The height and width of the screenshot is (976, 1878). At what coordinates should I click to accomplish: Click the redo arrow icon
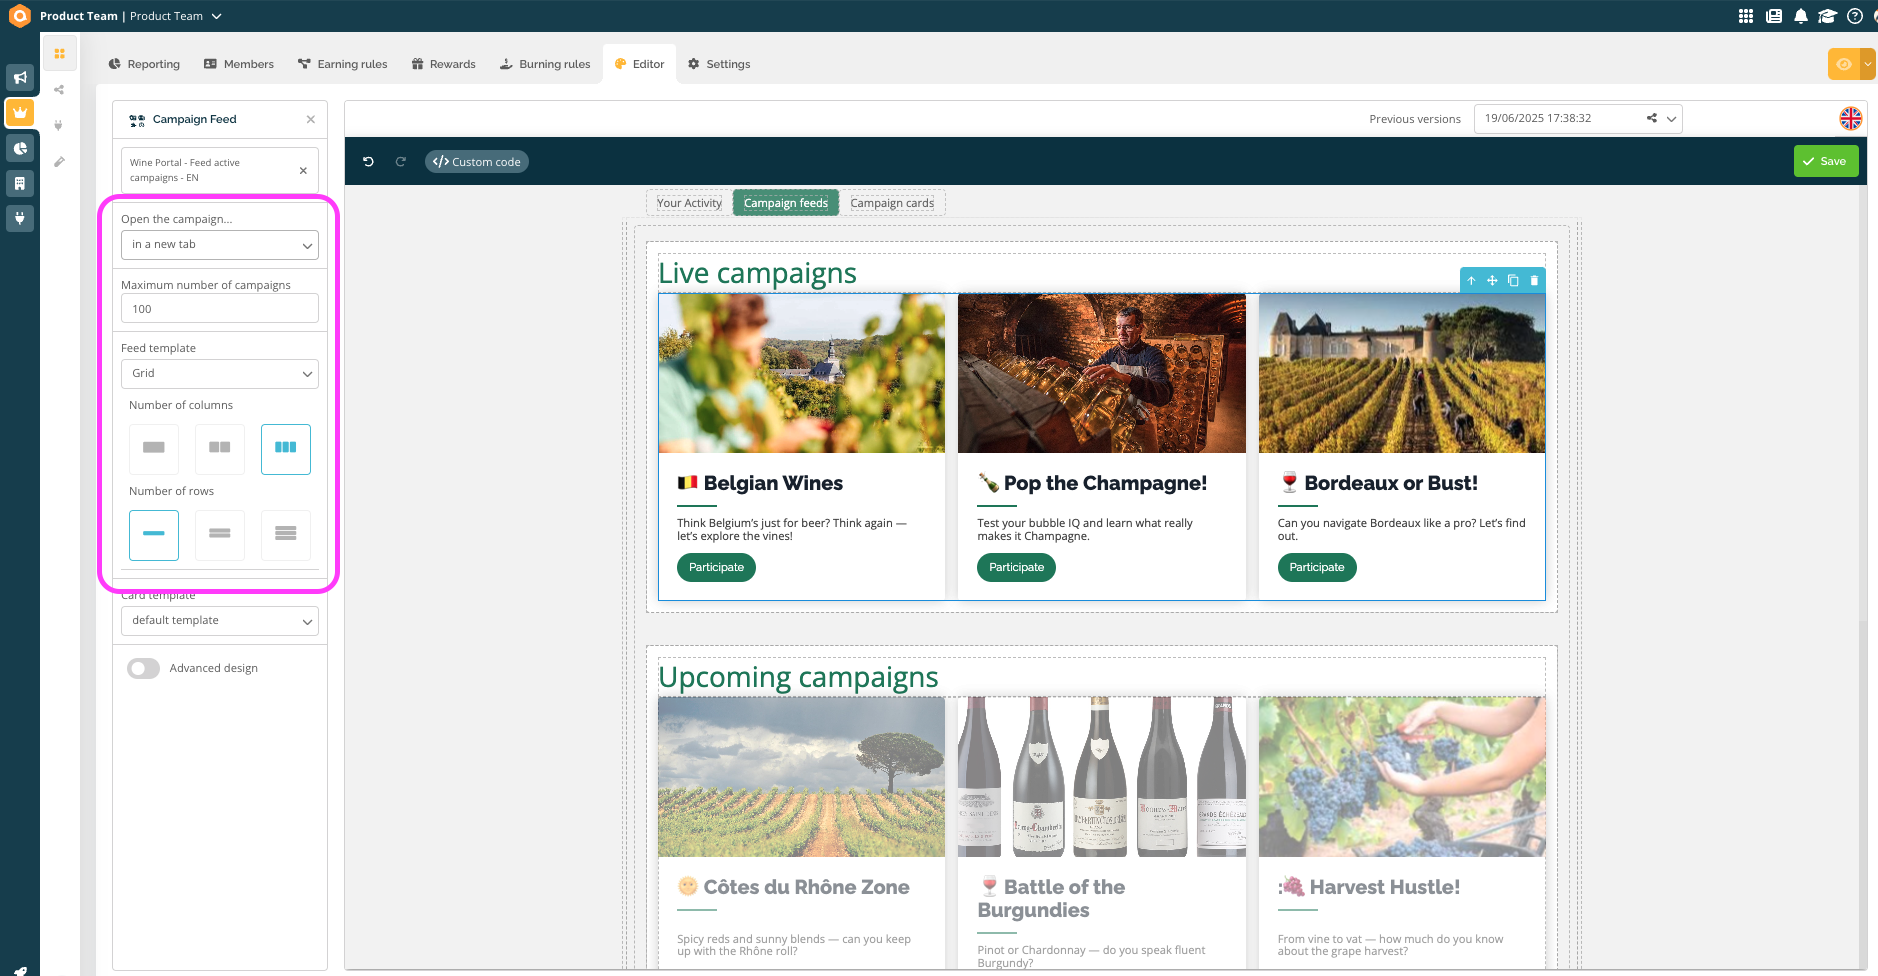401,162
